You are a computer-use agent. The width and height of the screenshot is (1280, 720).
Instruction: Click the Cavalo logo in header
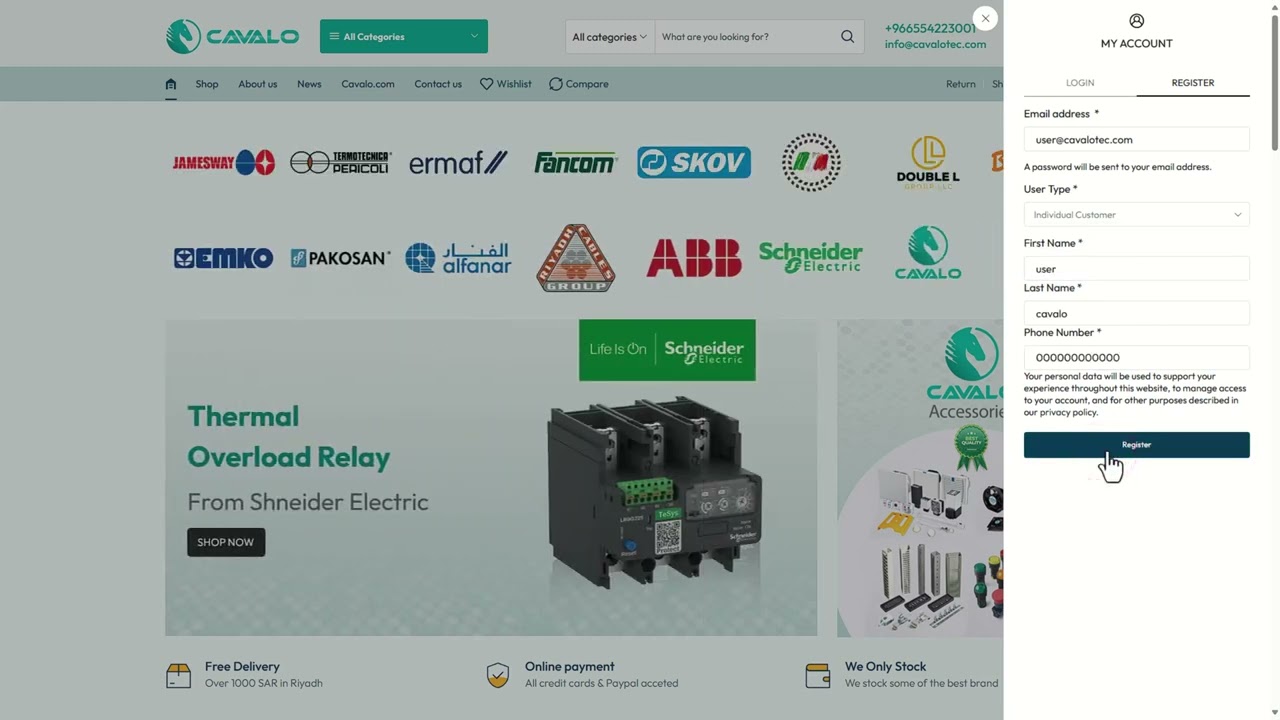tap(232, 36)
